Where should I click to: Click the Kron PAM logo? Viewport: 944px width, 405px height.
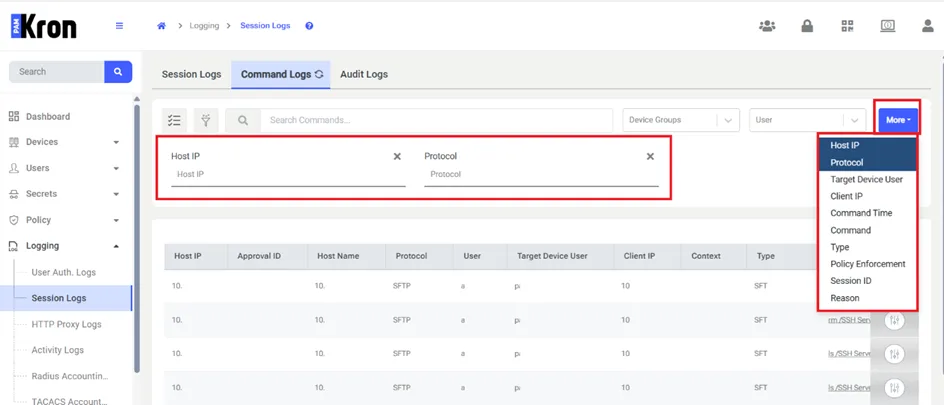(44, 27)
